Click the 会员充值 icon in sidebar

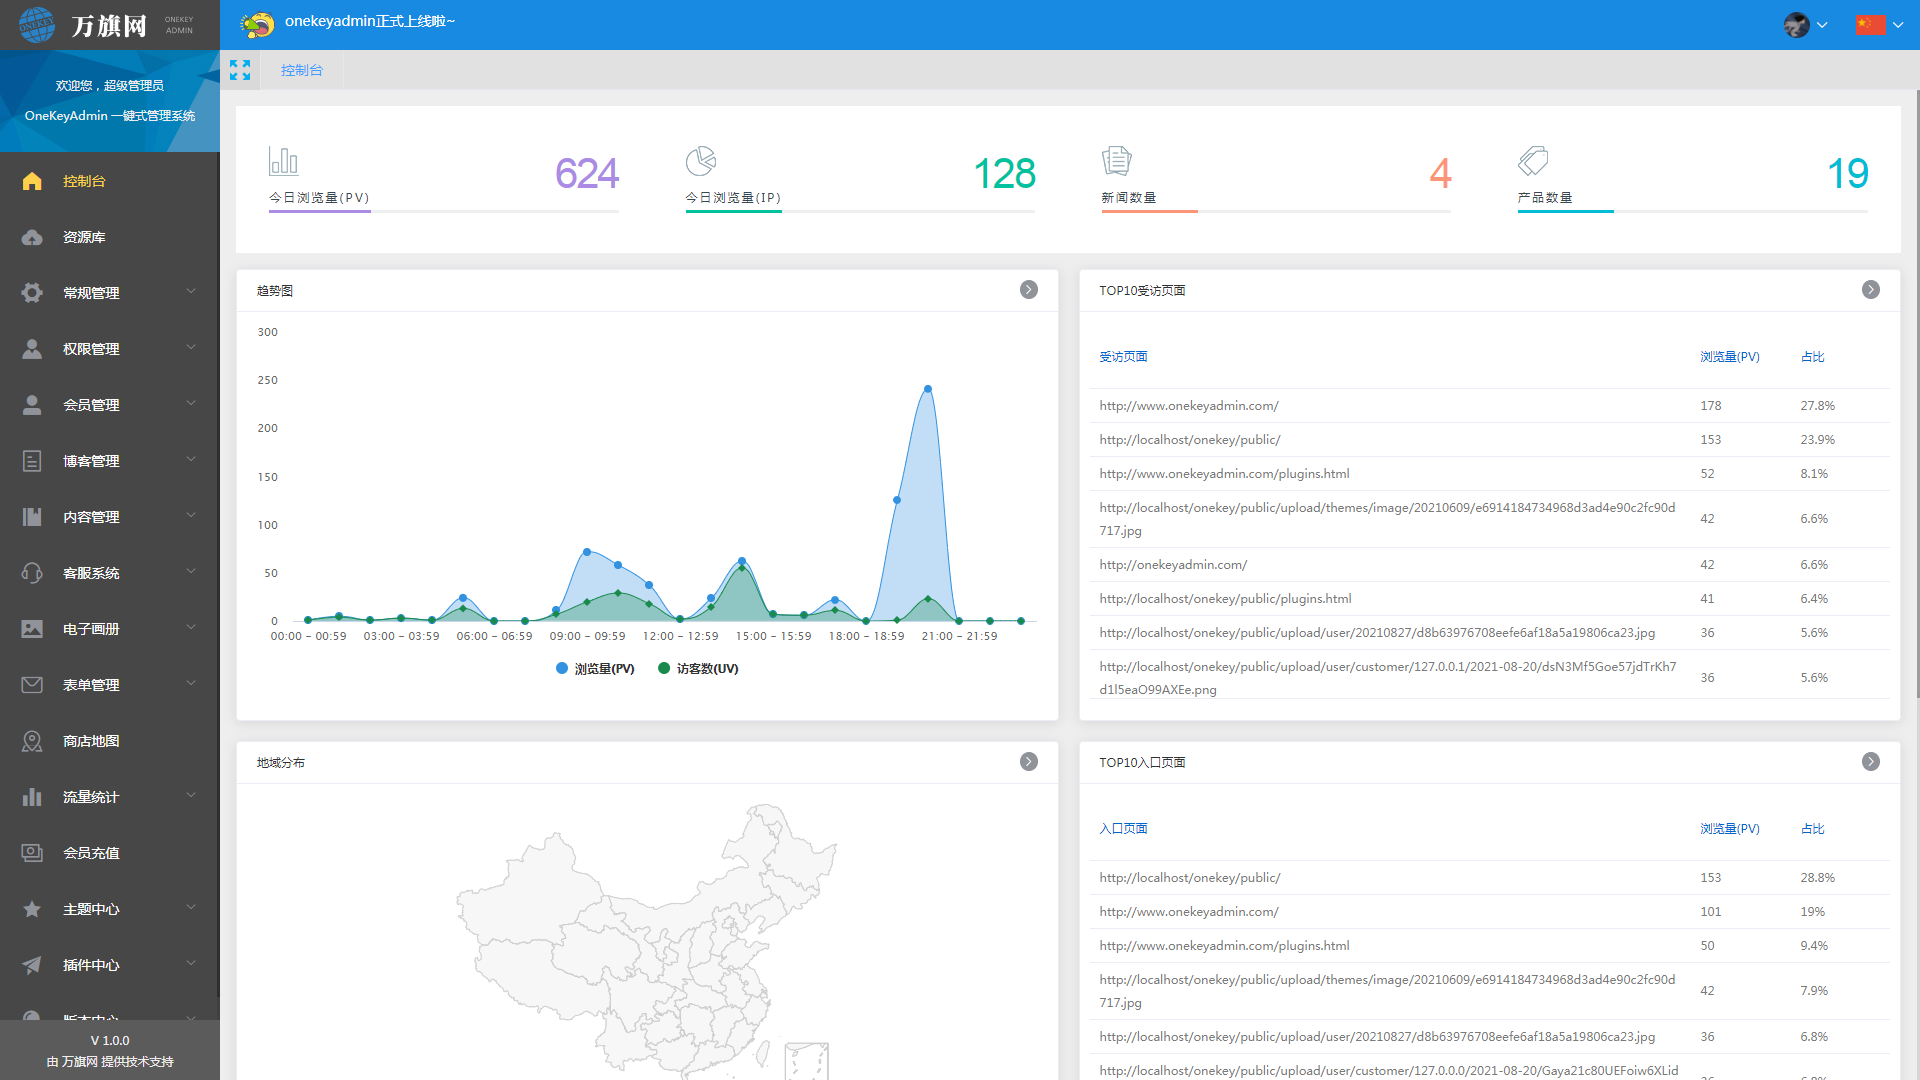pyautogui.click(x=32, y=853)
